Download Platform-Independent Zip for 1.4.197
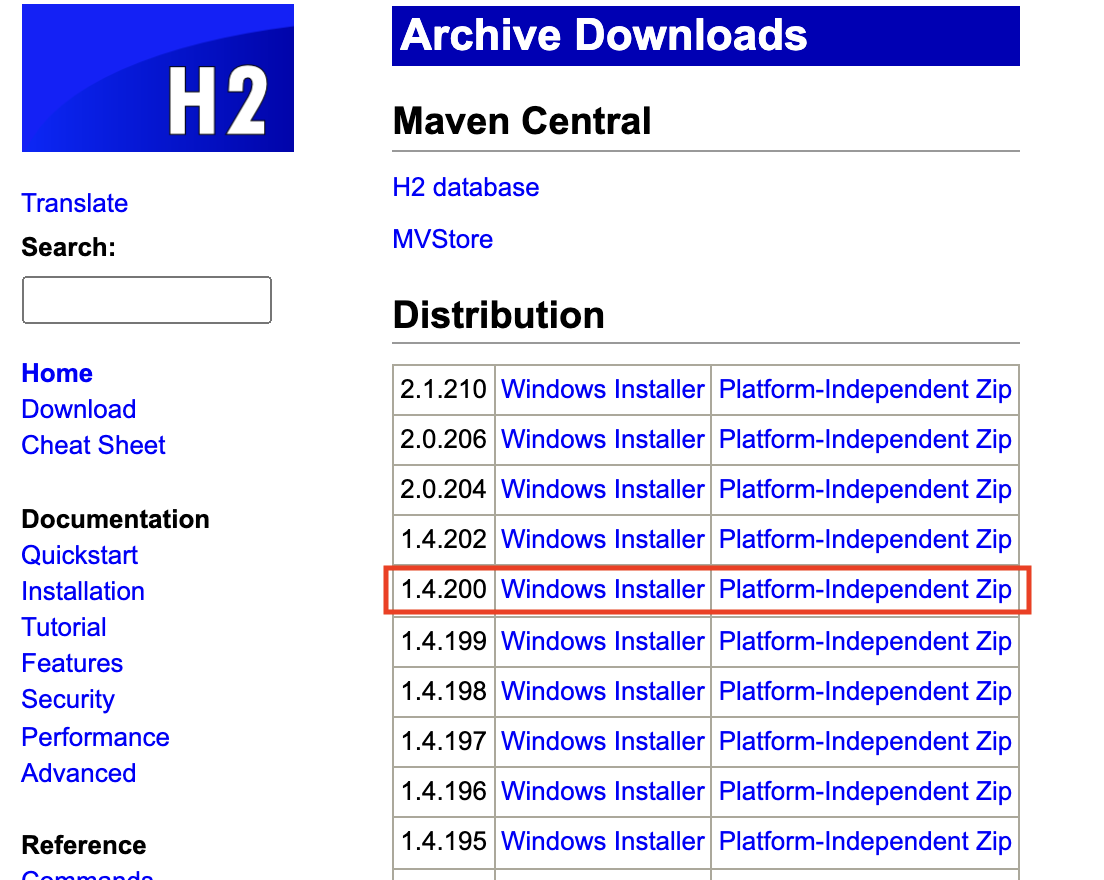This screenshot has width=1104, height=880. (865, 741)
